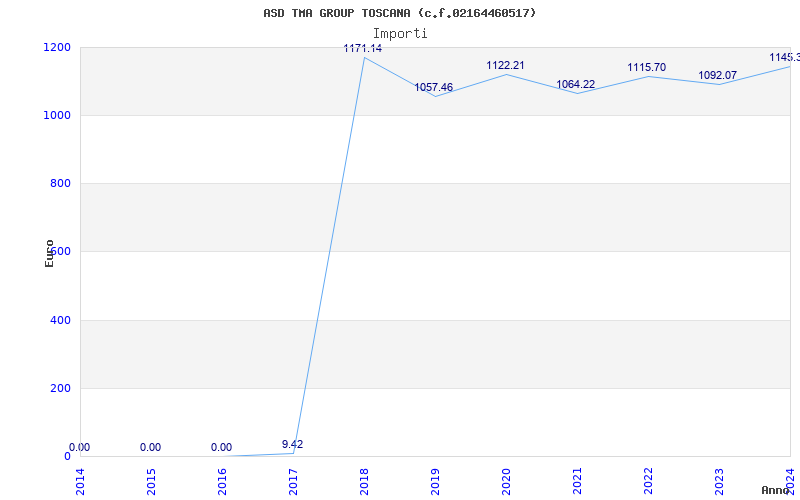This screenshot has width=800, height=500.
Task: Click the 2019 x-axis label
Action: [x=435, y=482]
